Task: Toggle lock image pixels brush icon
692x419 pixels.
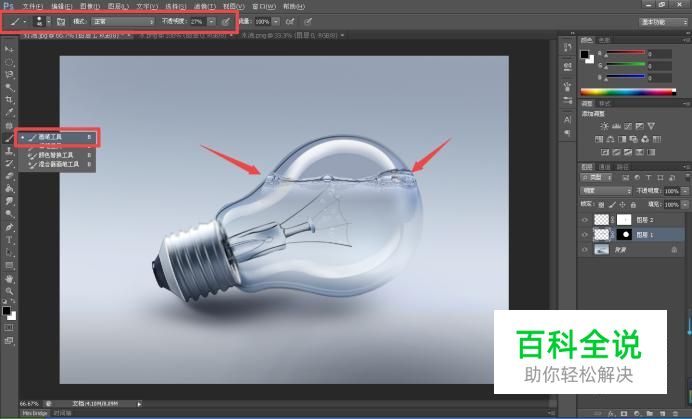Action: 612,205
